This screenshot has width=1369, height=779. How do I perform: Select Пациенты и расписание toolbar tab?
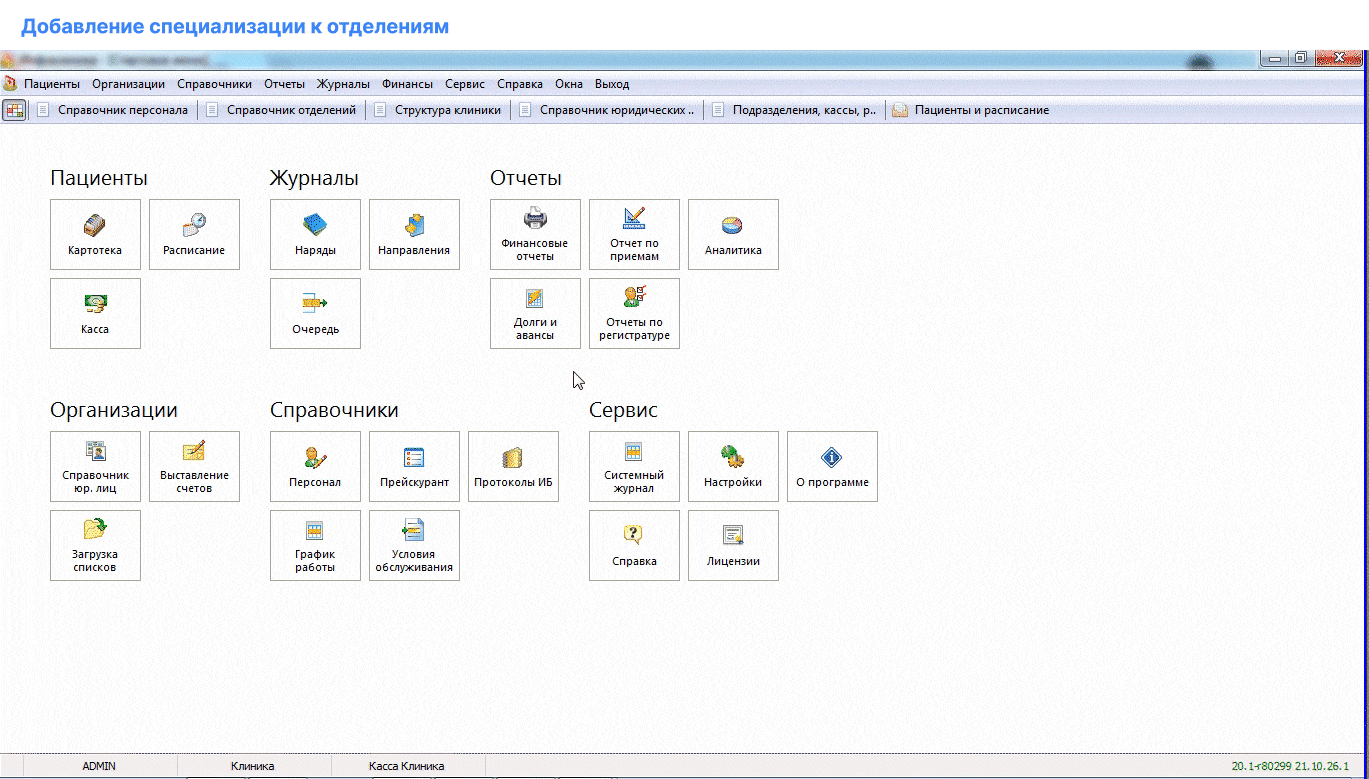(x=980, y=110)
